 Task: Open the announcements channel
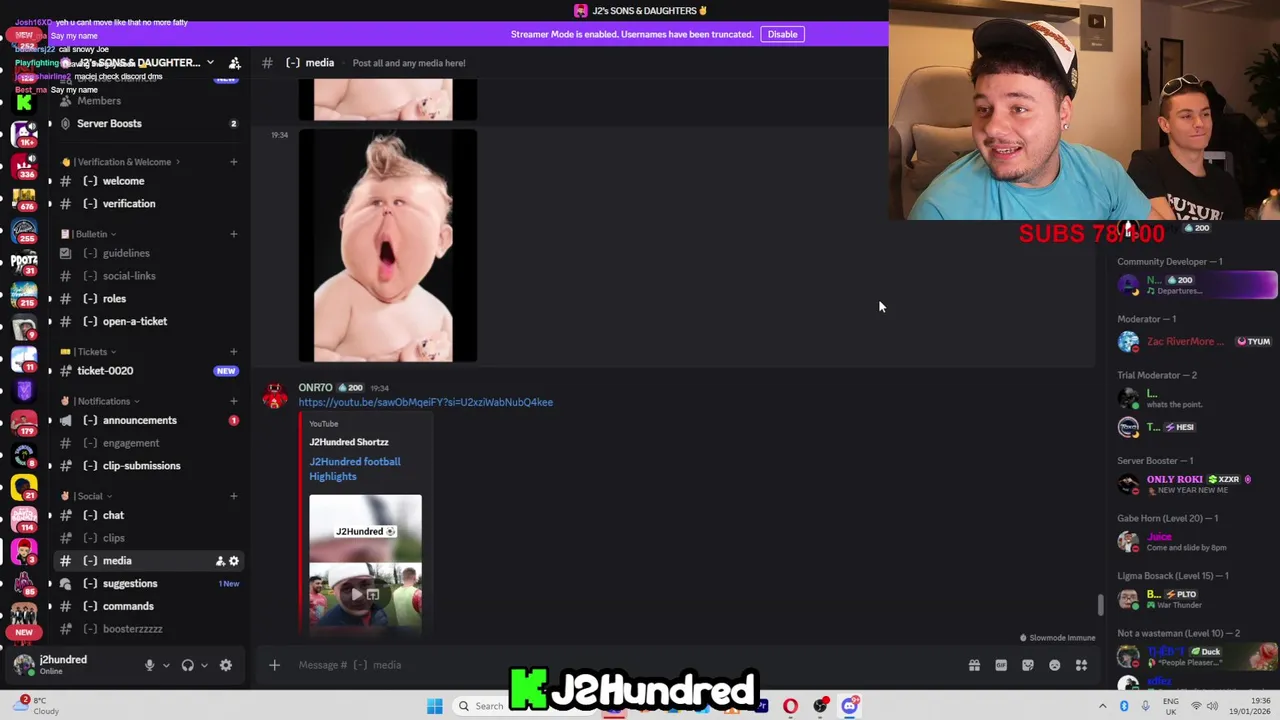point(148,421)
